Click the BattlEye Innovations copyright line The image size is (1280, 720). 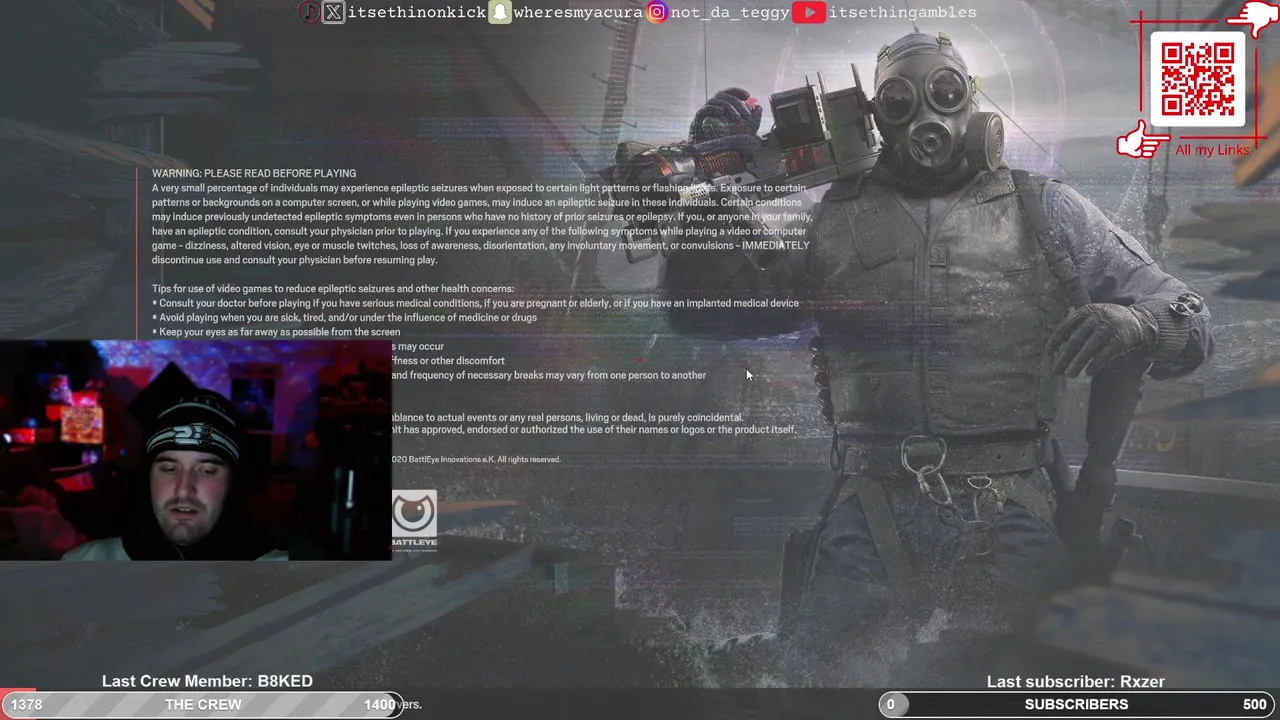click(x=476, y=460)
